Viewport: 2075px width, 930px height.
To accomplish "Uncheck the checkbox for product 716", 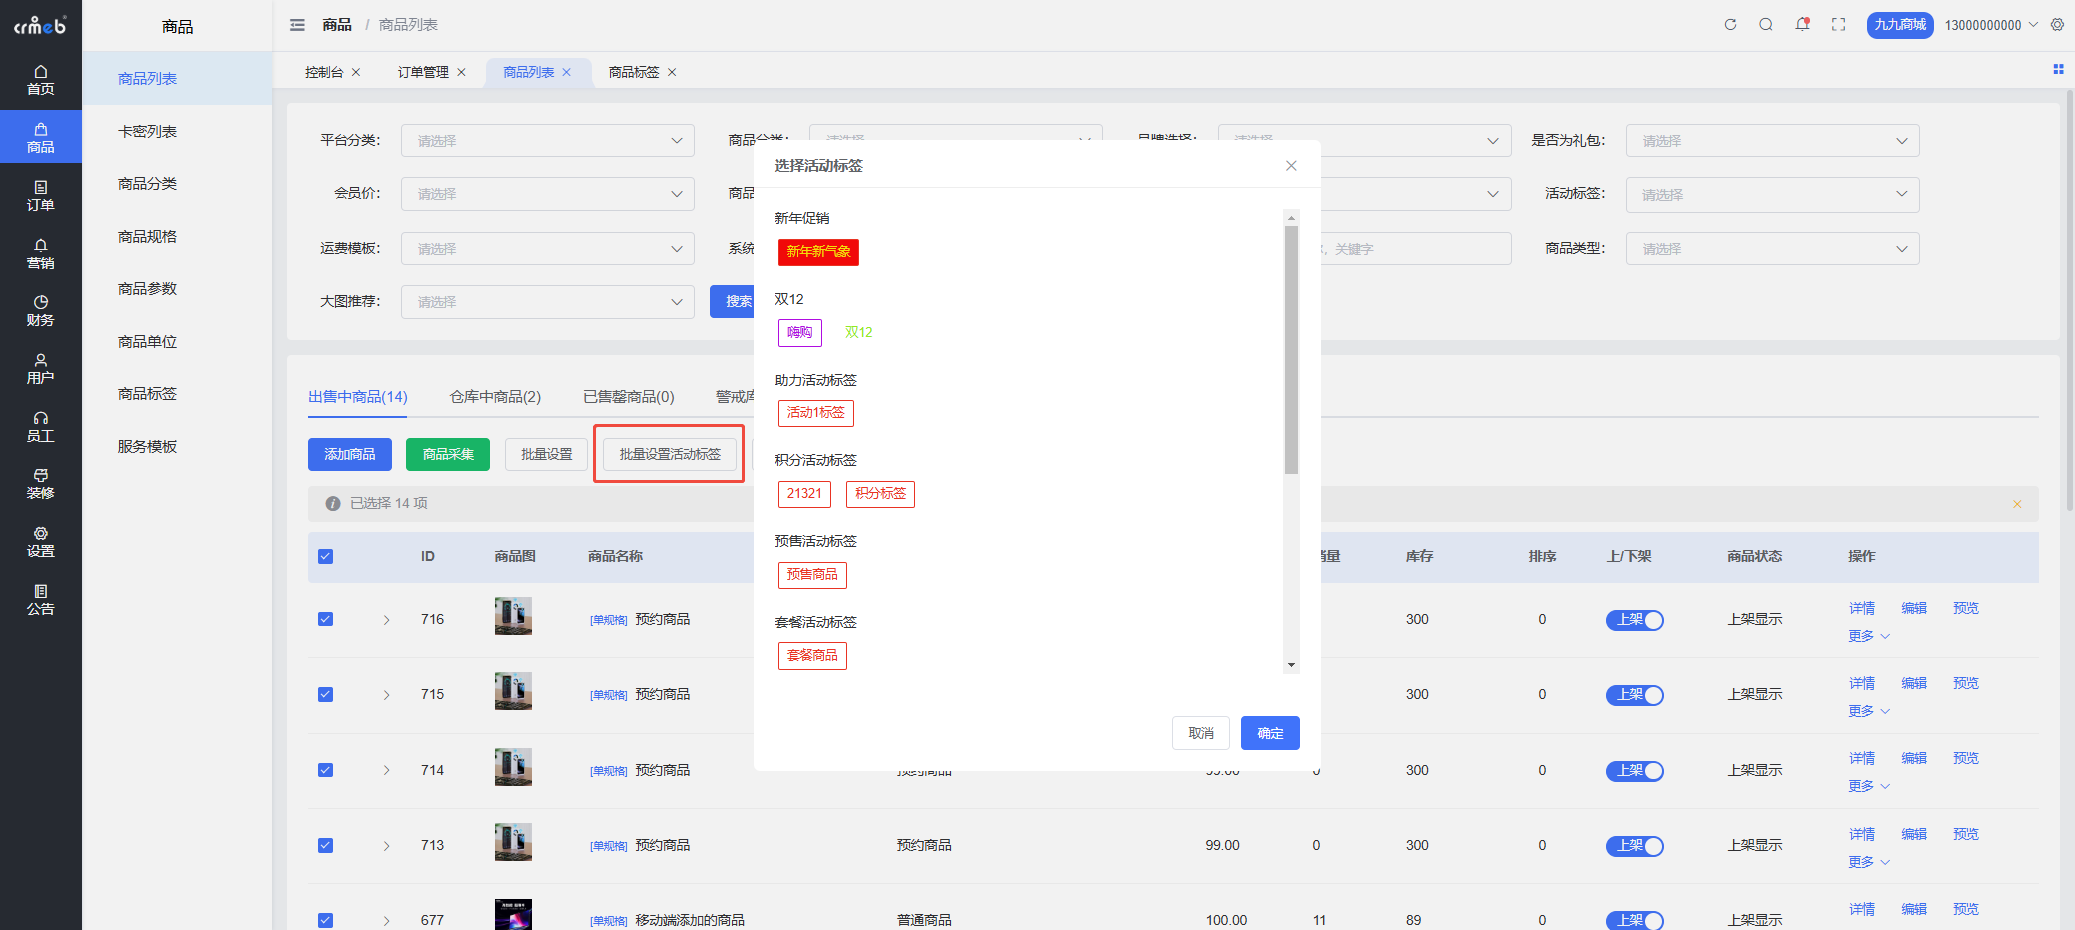I will coord(325,619).
